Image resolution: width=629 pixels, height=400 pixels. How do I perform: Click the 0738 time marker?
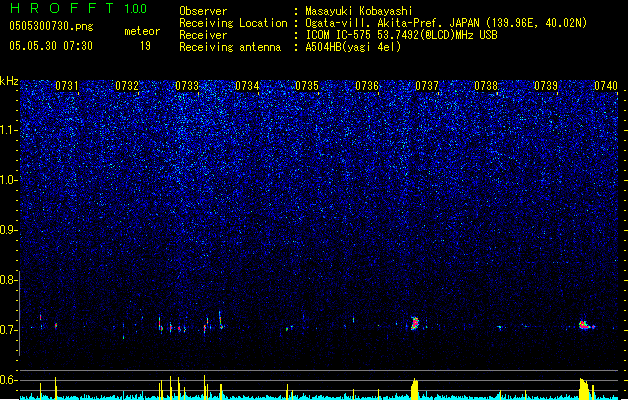486,86
